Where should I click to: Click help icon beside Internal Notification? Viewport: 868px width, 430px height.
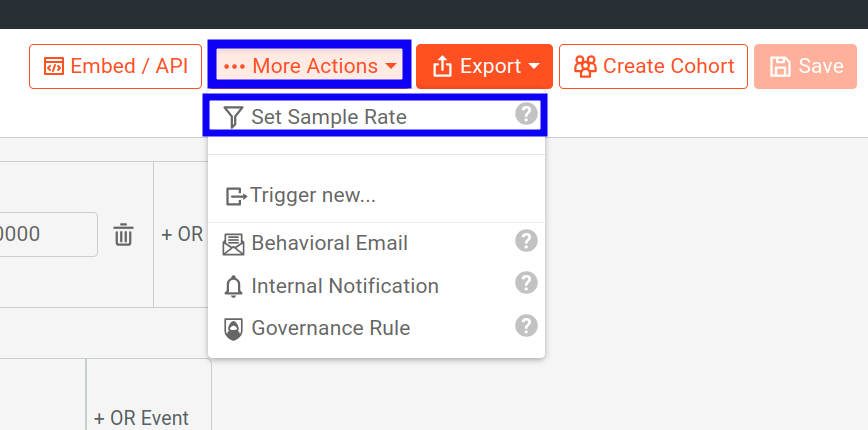(526, 283)
